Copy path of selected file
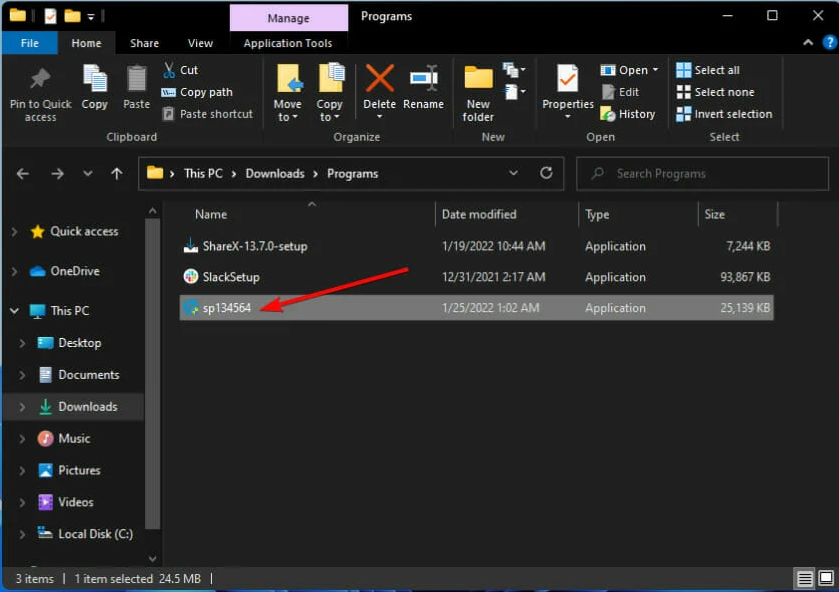The height and width of the screenshot is (592, 839). tap(197, 92)
